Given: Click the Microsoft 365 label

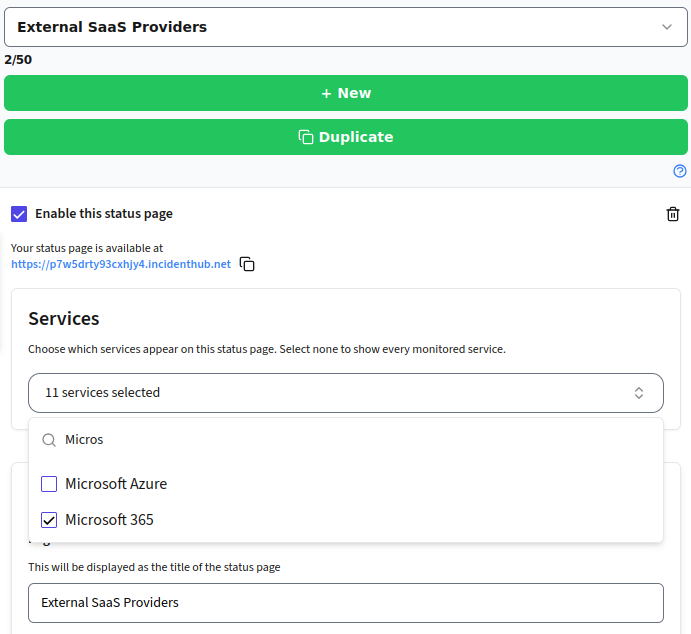Looking at the screenshot, I should [109, 520].
